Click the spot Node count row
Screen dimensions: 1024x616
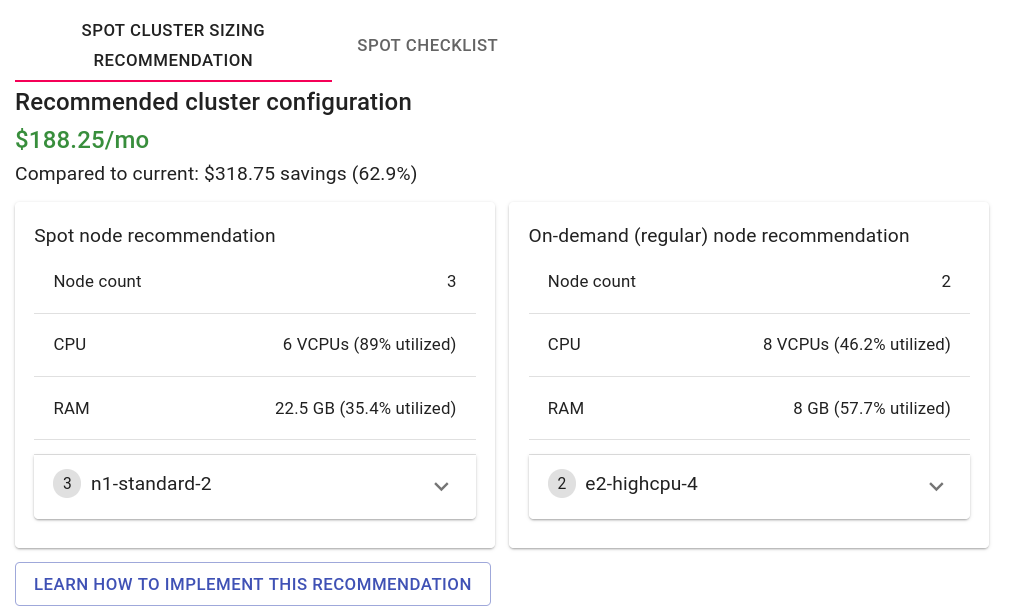(255, 281)
